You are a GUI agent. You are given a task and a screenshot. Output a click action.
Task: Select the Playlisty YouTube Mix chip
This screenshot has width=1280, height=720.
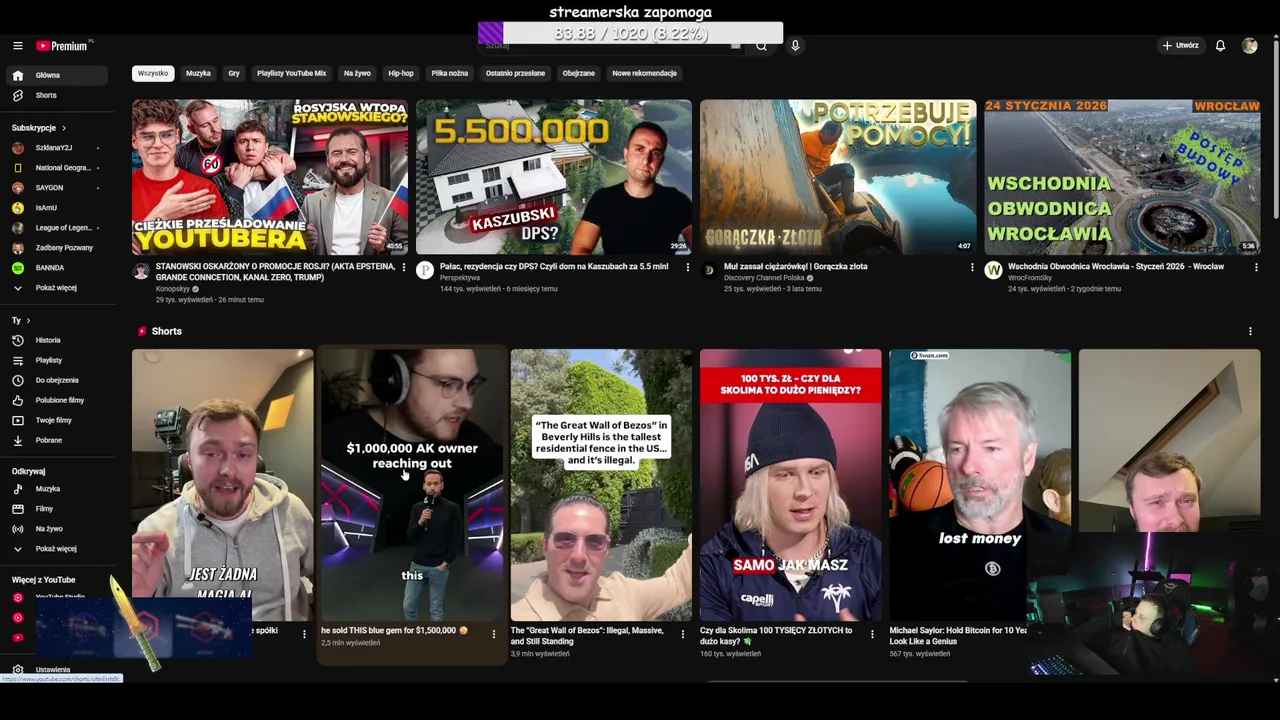pyautogui.click(x=291, y=73)
